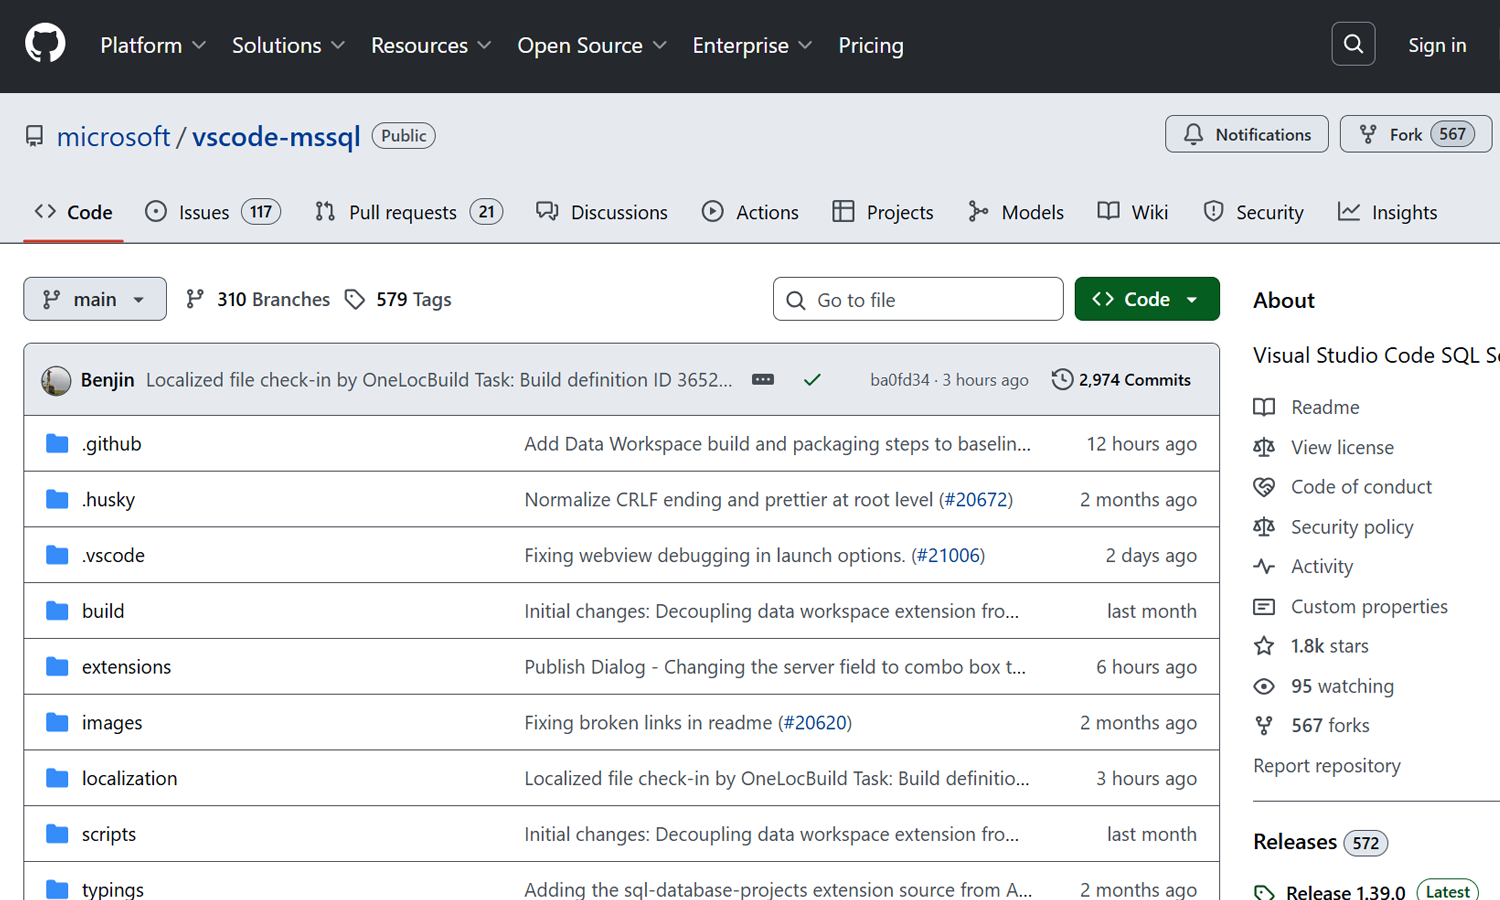Open the extensions folder

pyautogui.click(x=126, y=667)
